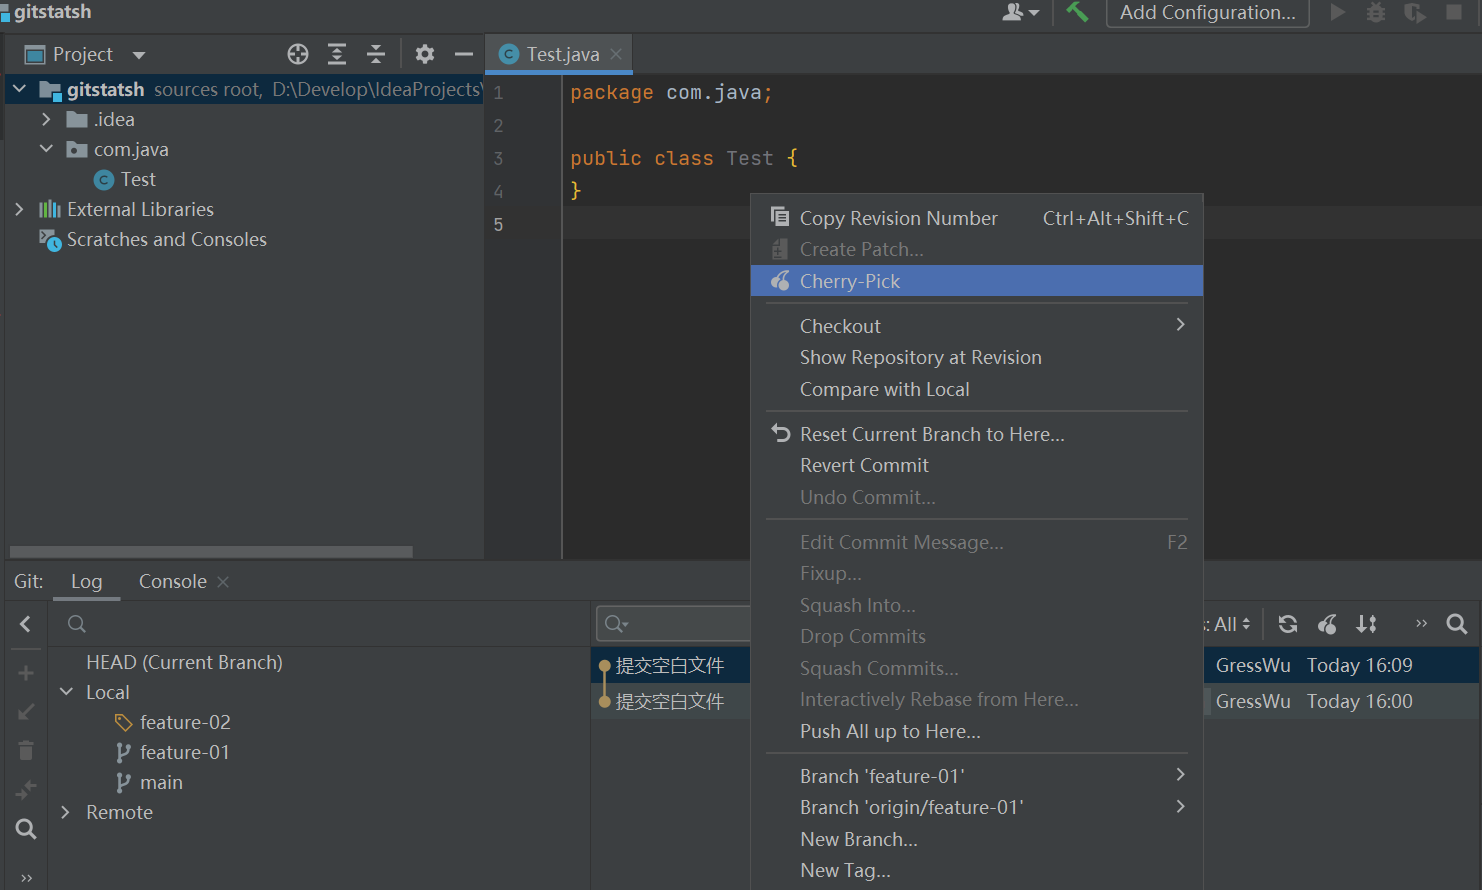Open Checkout submenu
Image resolution: width=1482 pixels, height=890 pixels.
pos(976,326)
